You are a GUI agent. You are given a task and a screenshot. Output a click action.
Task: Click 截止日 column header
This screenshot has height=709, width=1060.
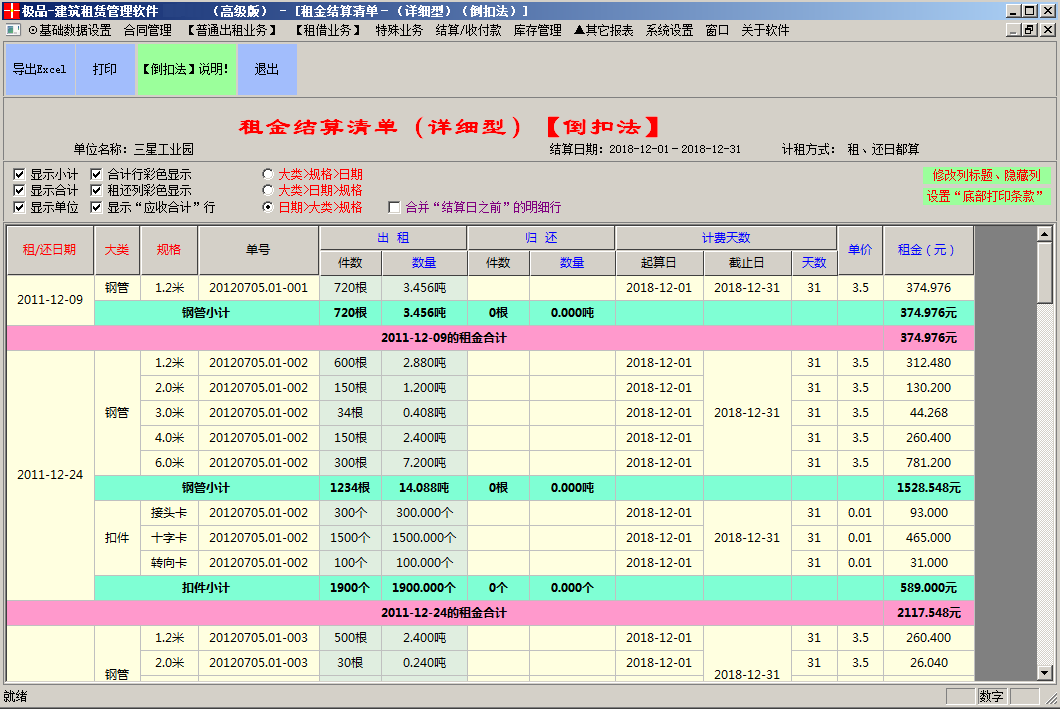click(747, 262)
